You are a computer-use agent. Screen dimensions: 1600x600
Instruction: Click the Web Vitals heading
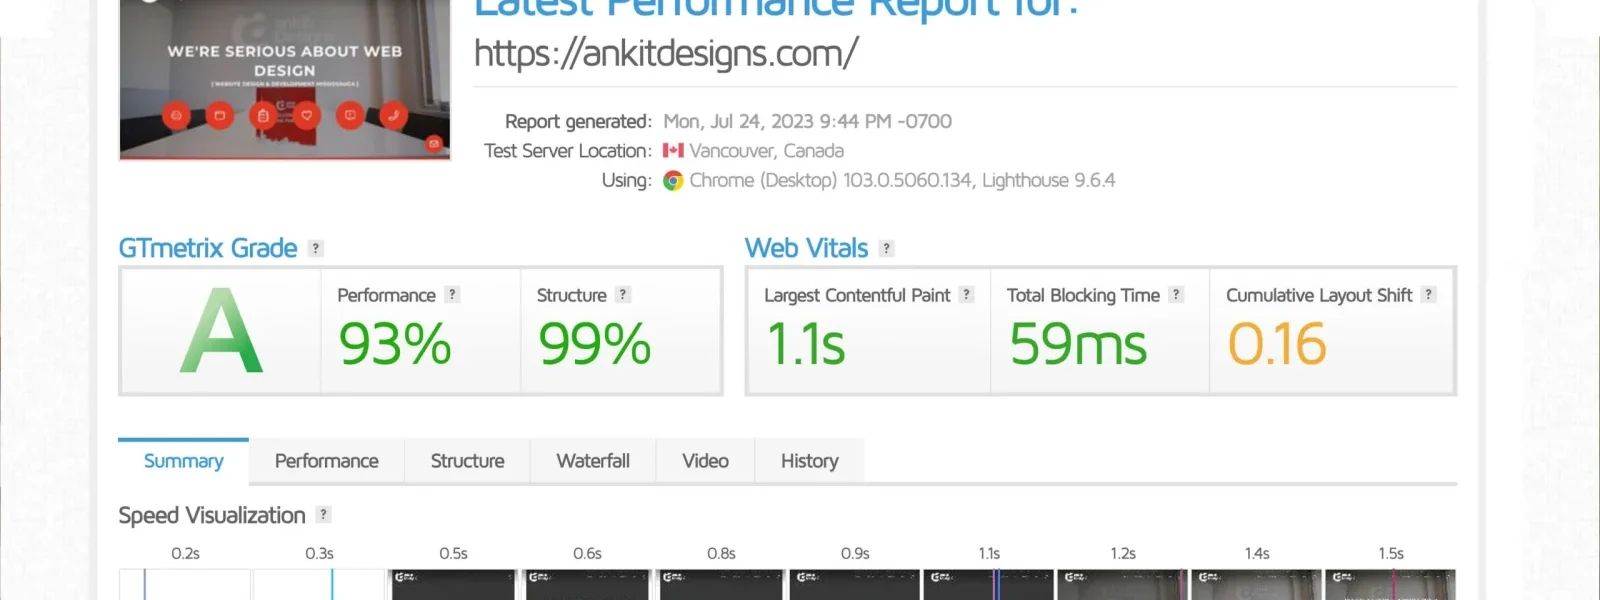[807, 248]
